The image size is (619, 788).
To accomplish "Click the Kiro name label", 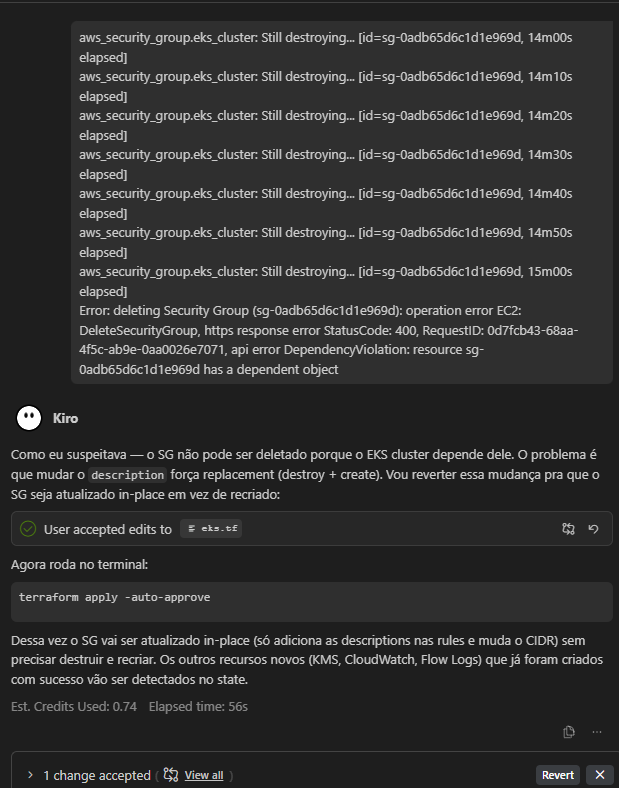I will pos(65,418).
